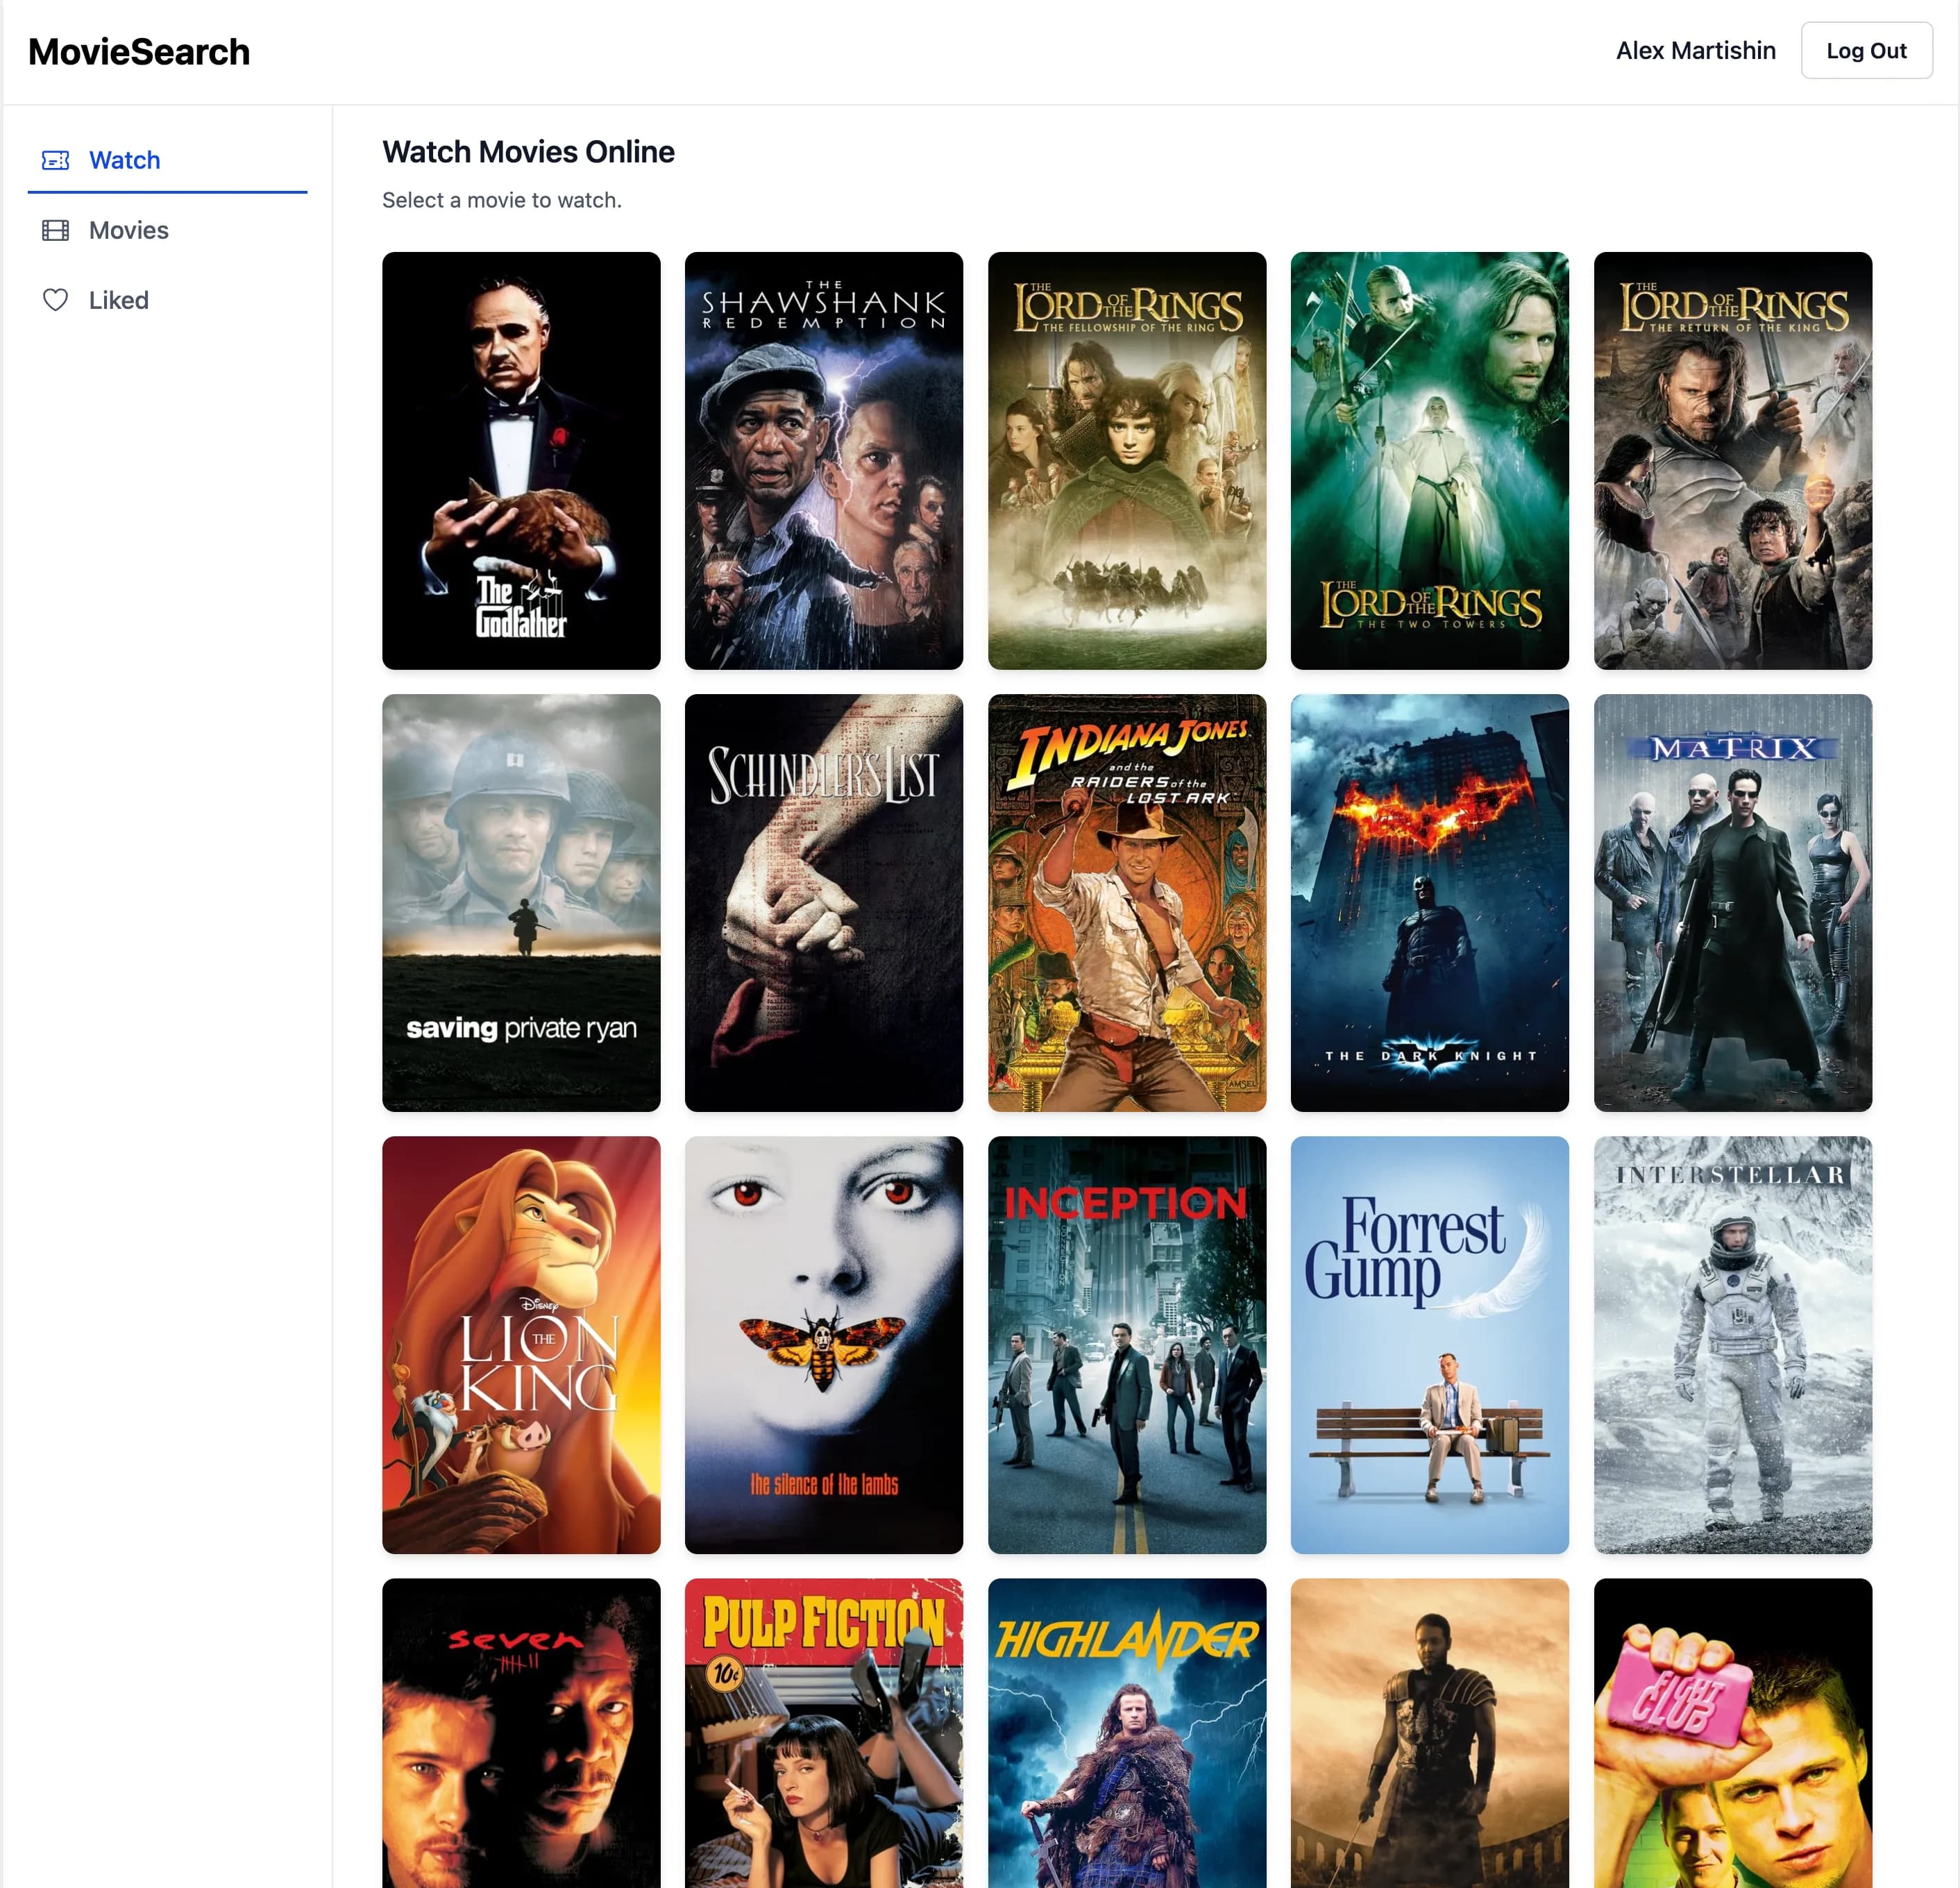Select The Godfather poster

(521, 461)
